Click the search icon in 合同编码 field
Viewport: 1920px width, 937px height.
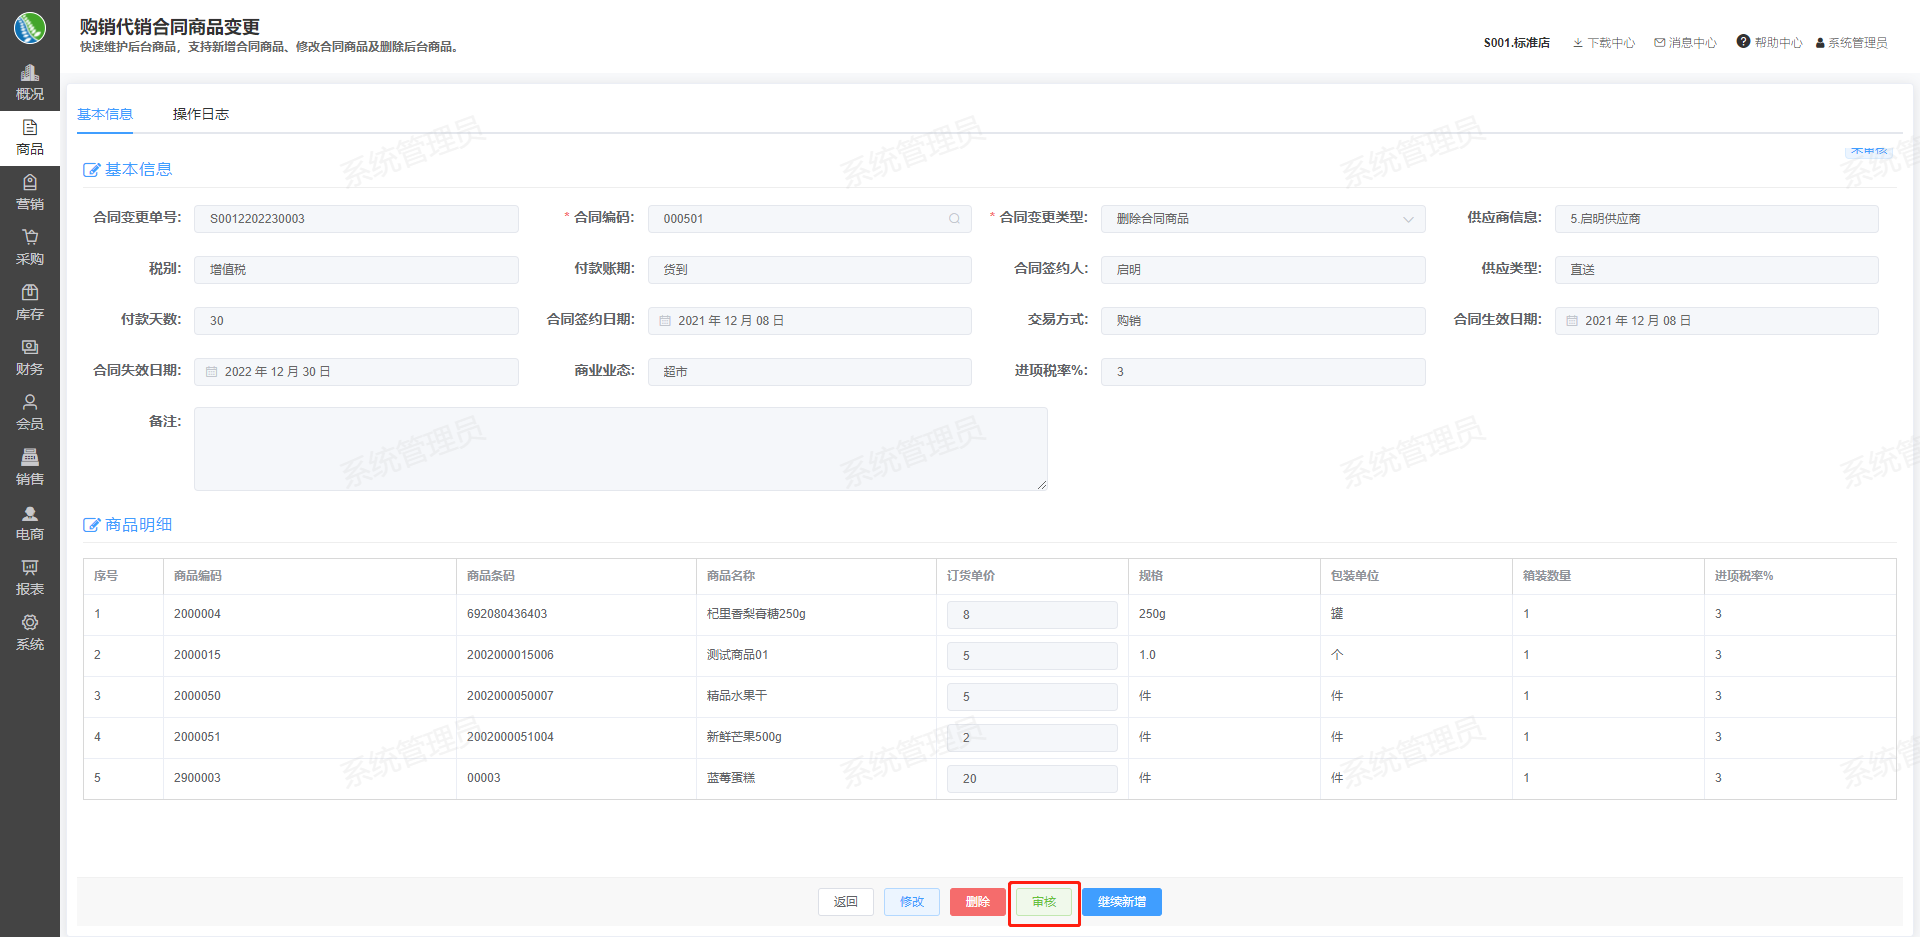(x=954, y=219)
